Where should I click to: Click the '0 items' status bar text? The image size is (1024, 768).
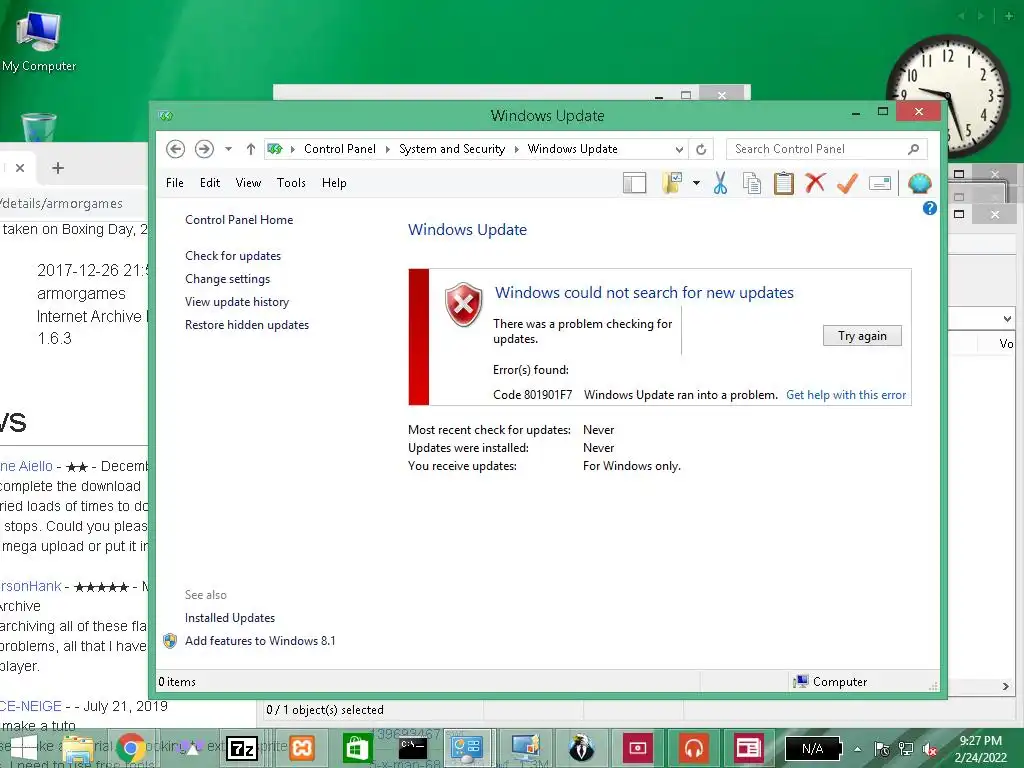click(177, 682)
